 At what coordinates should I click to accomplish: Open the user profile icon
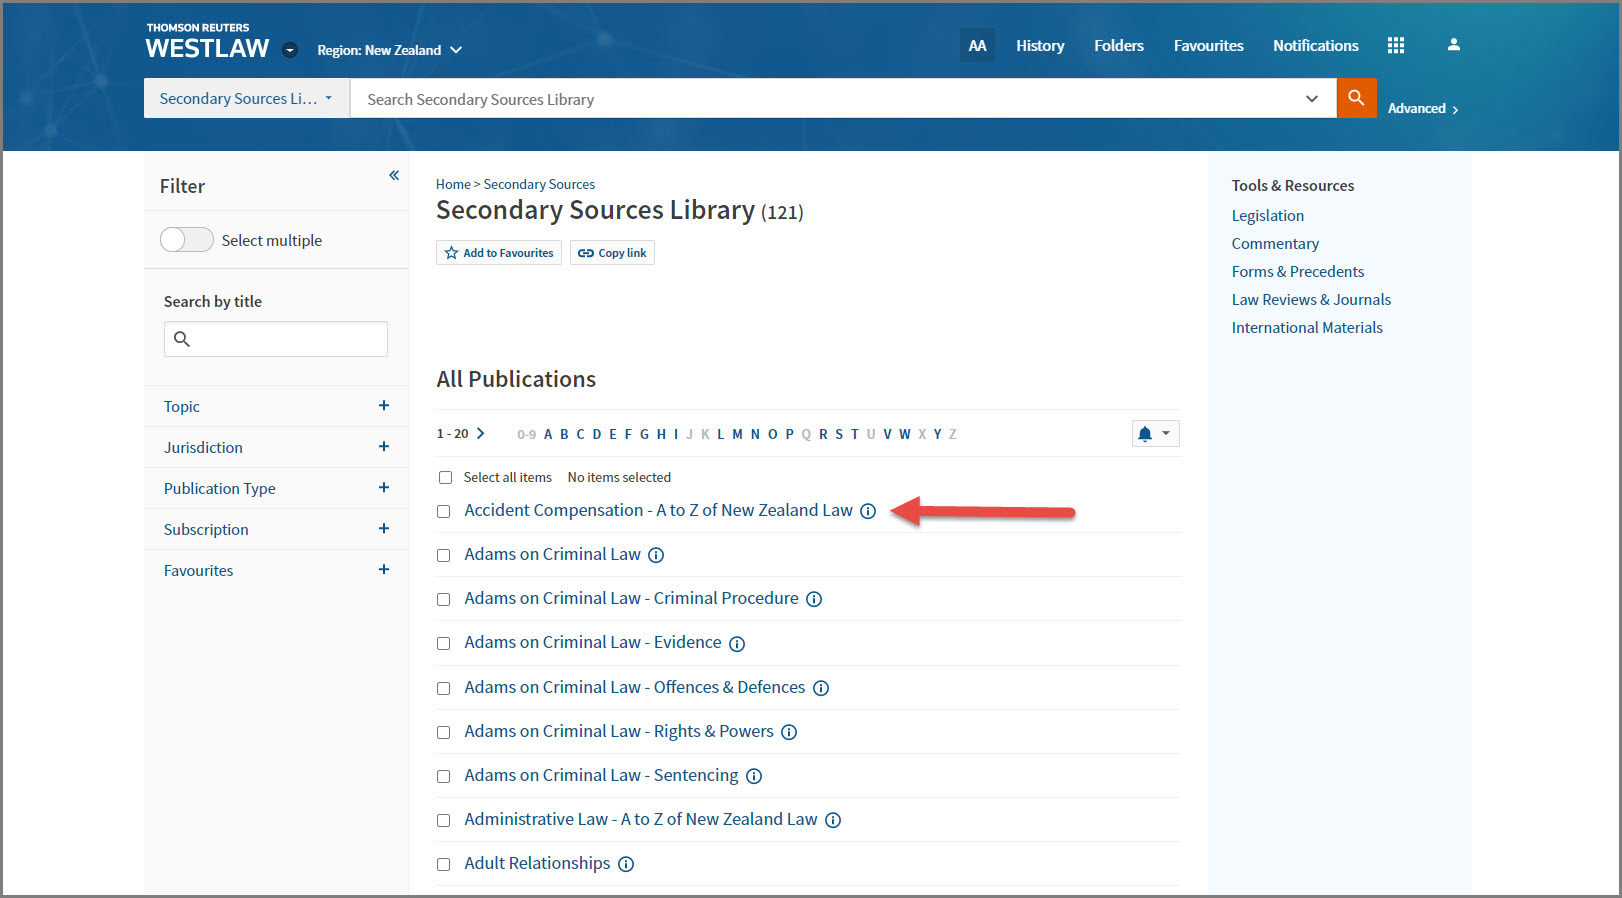[1454, 45]
